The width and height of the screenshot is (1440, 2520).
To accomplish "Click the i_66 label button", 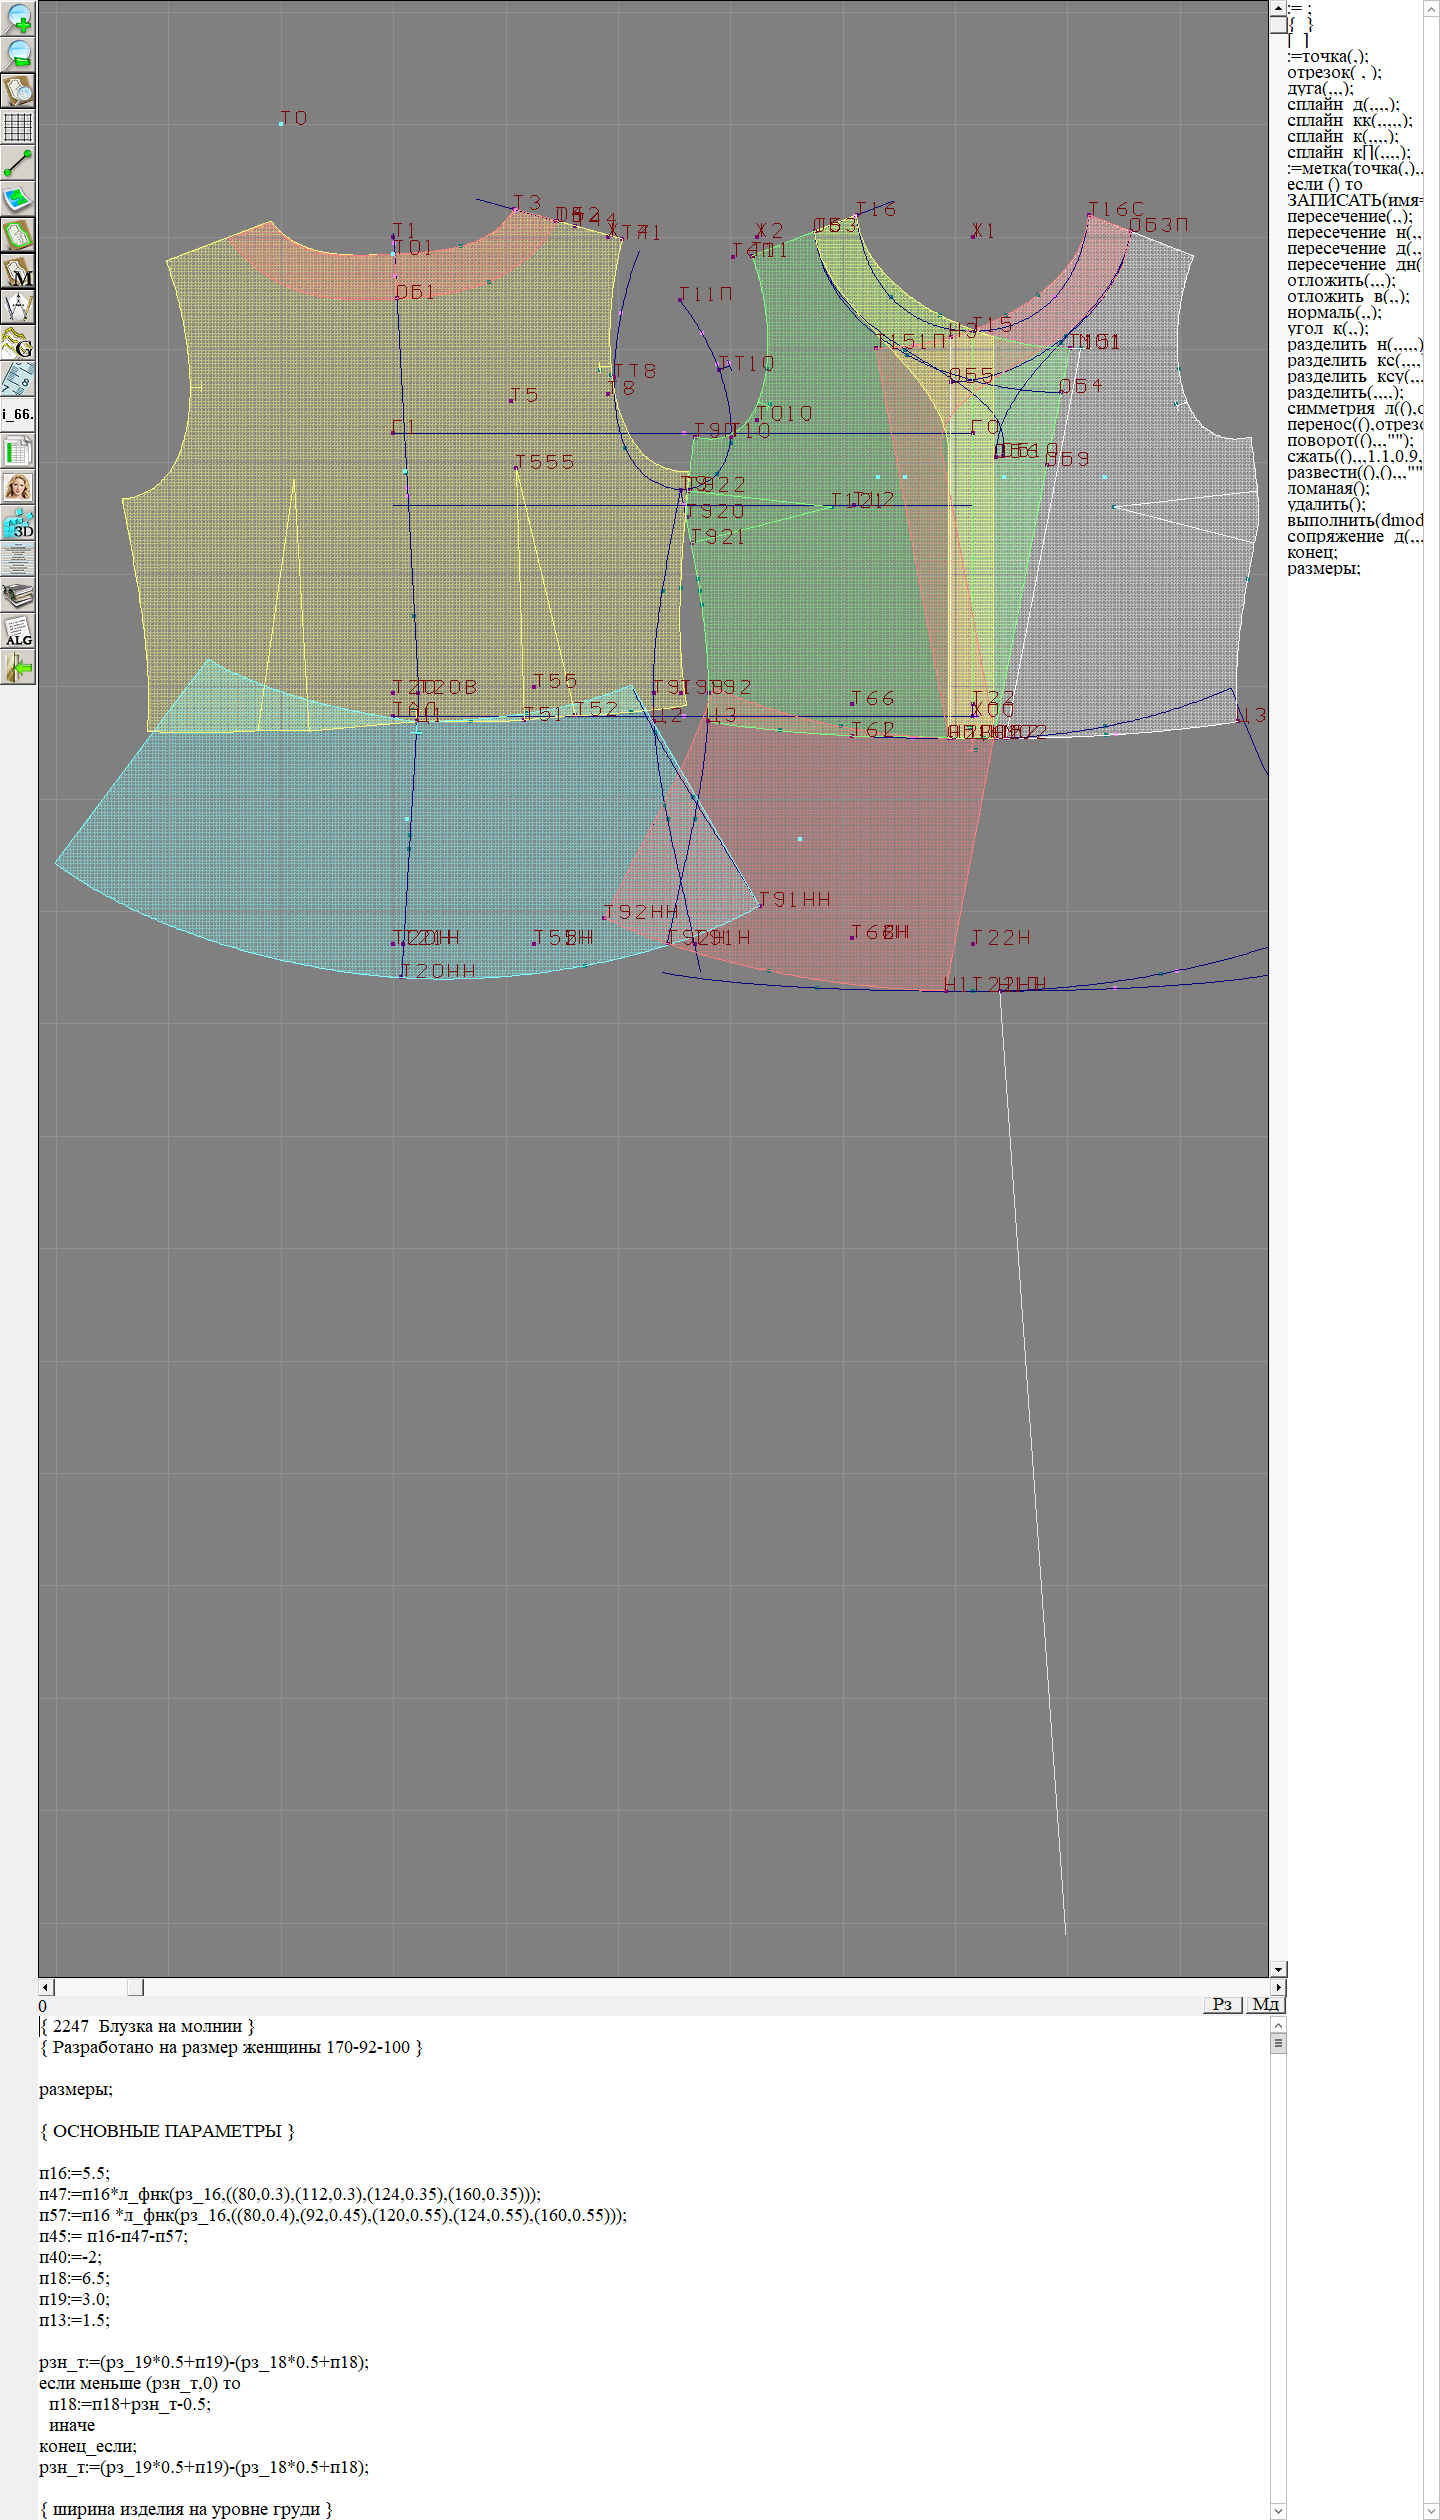I will click(x=18, y=414).
